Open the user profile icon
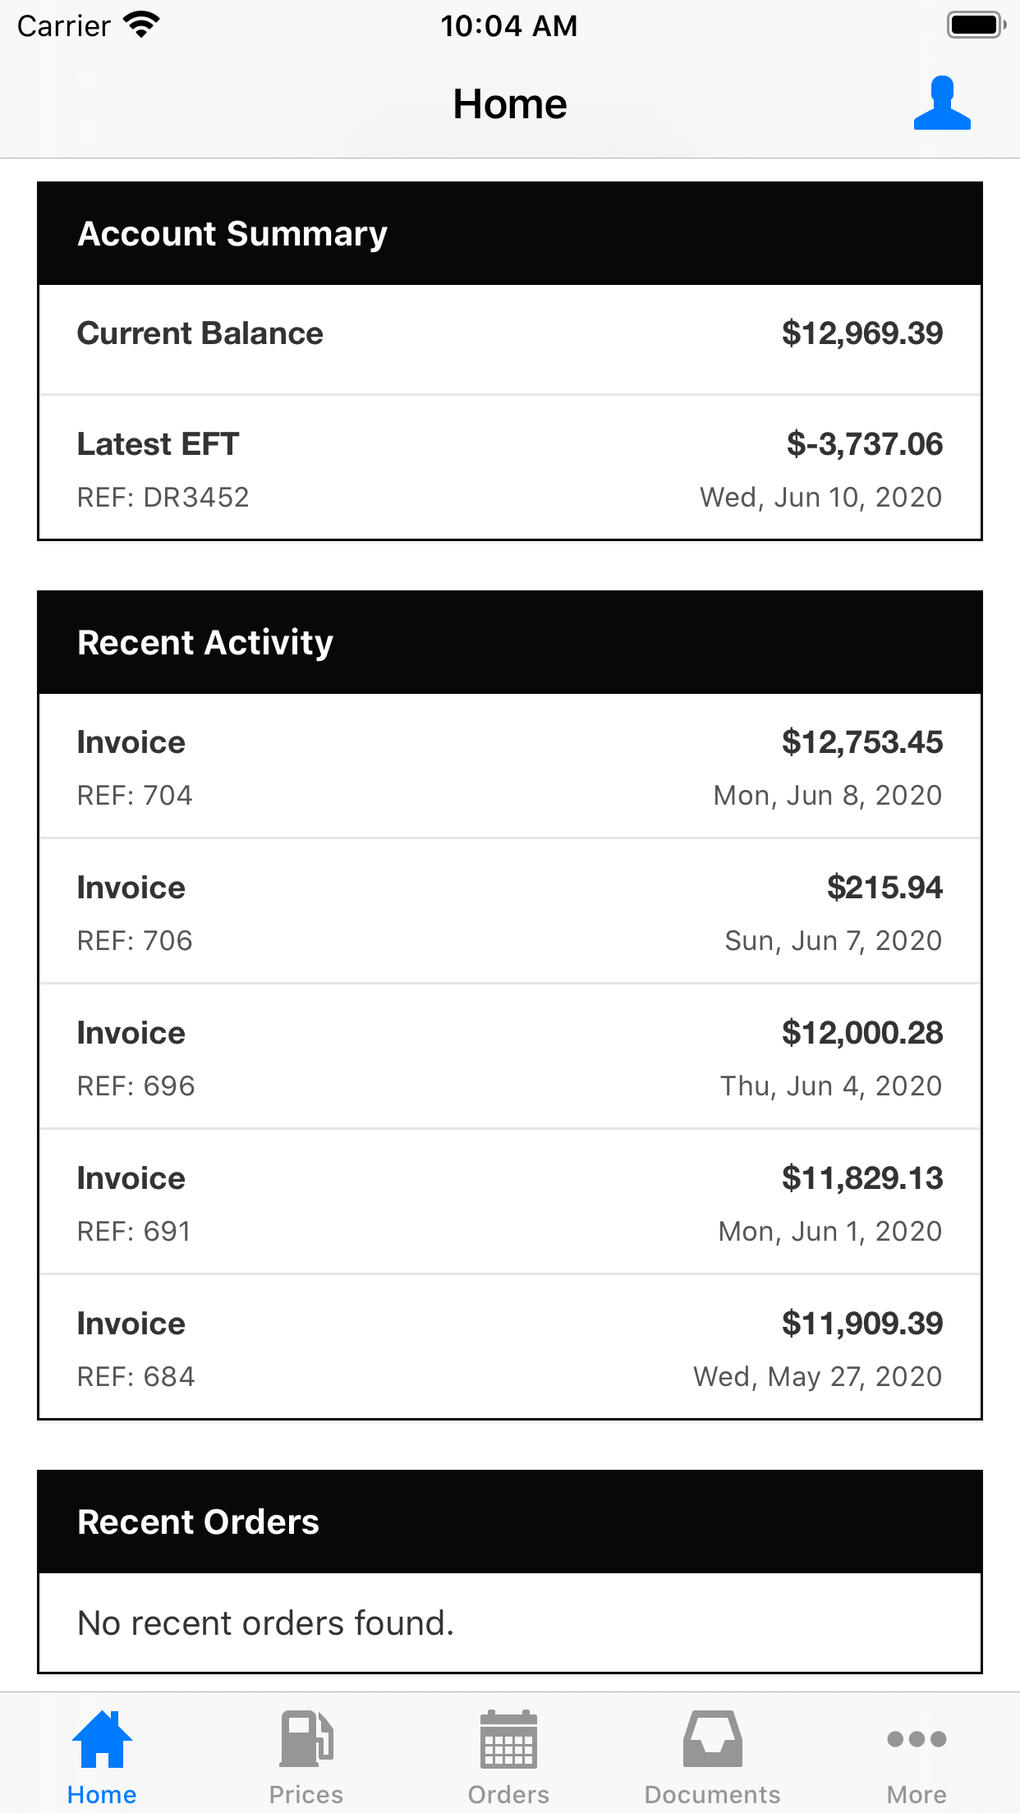The height and width of the screenshot is (1813, 1020). (942, 103)
